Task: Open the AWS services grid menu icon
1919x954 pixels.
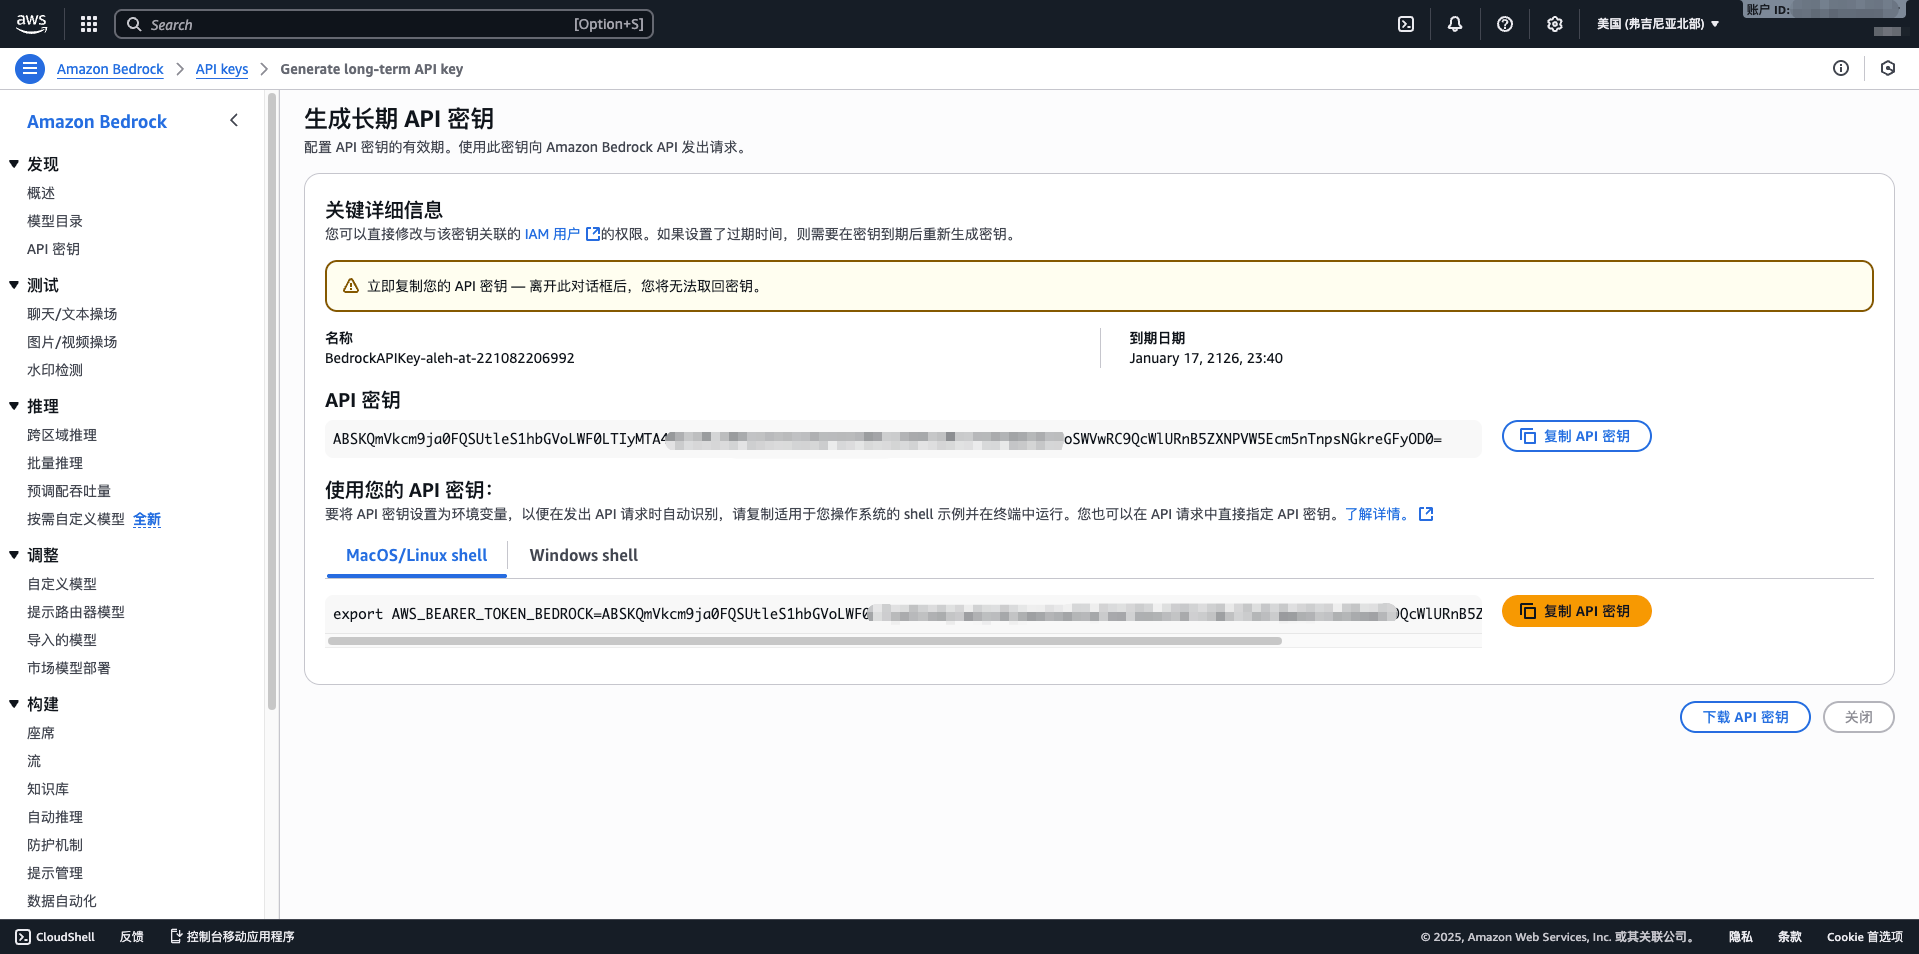Action: [88, 23]
